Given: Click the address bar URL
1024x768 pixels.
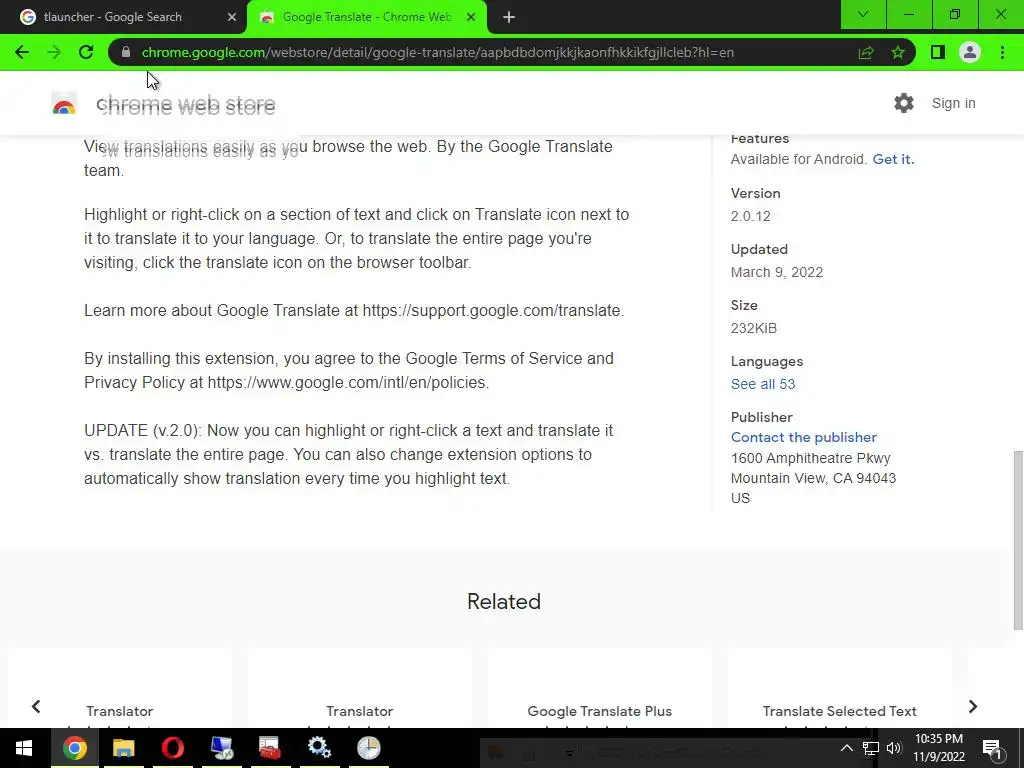Looking at the screenshot, I should [438, 52].
